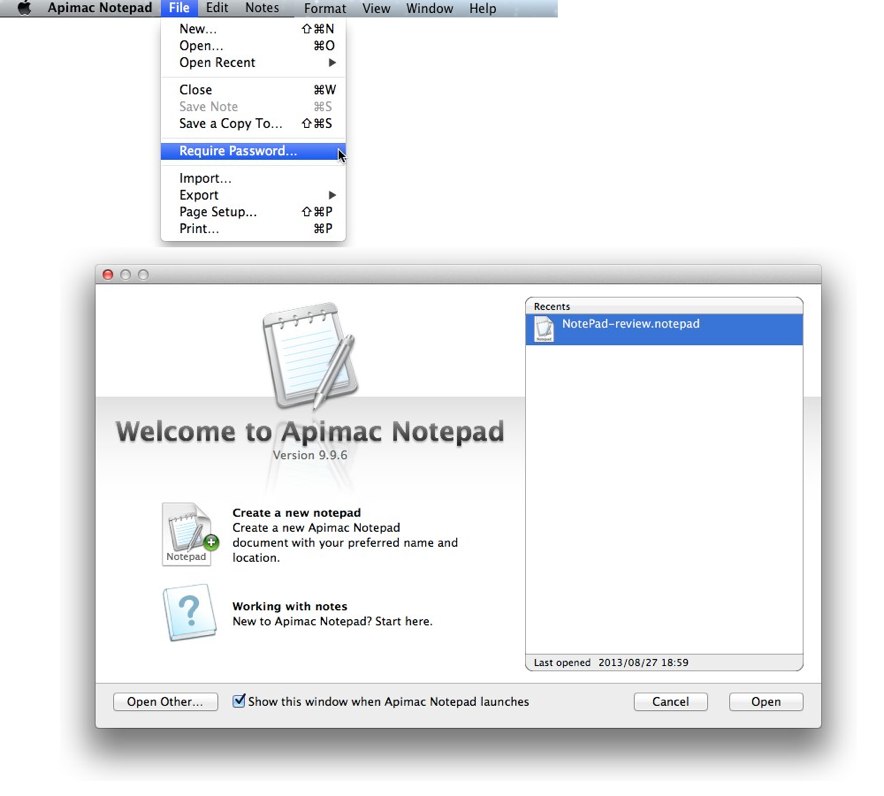Click the Open button in welcome window
This screenshot has height=796, width=884.
tap(766, 702)
